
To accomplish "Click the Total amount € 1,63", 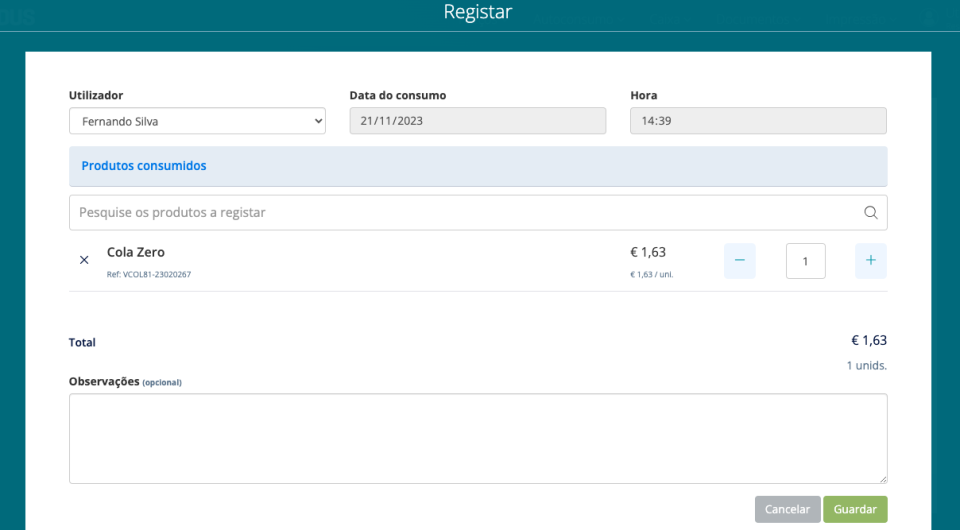I will coord(868,340).
